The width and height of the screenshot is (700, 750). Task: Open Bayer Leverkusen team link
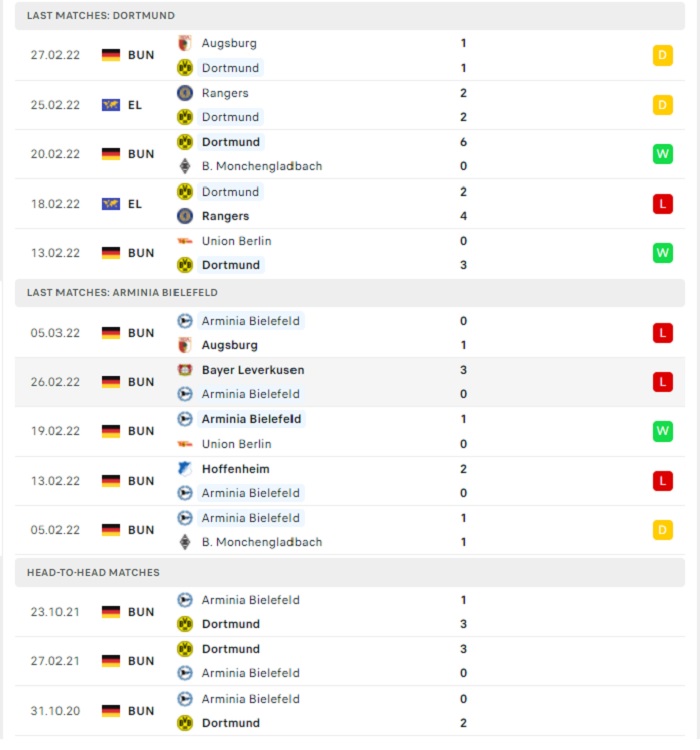(253, 370)
